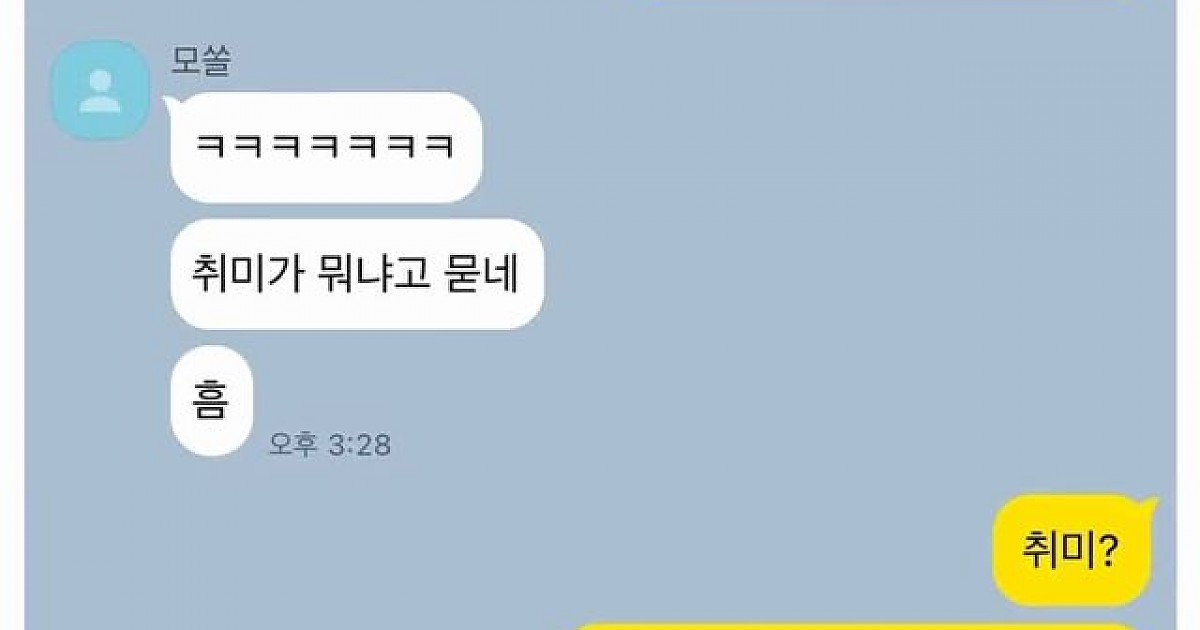
Task: Click the 3:28 digits beside the 흠 bubble
Action: (359, 444)
